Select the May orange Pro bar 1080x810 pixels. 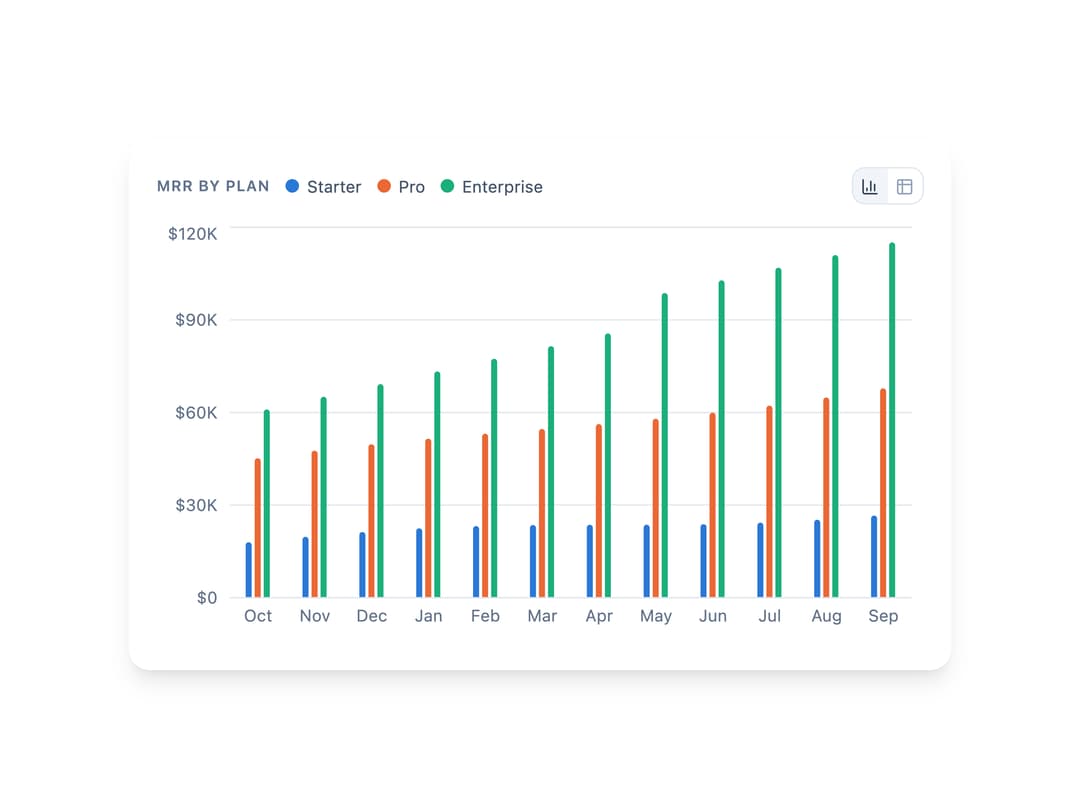[x=656, y=508]
